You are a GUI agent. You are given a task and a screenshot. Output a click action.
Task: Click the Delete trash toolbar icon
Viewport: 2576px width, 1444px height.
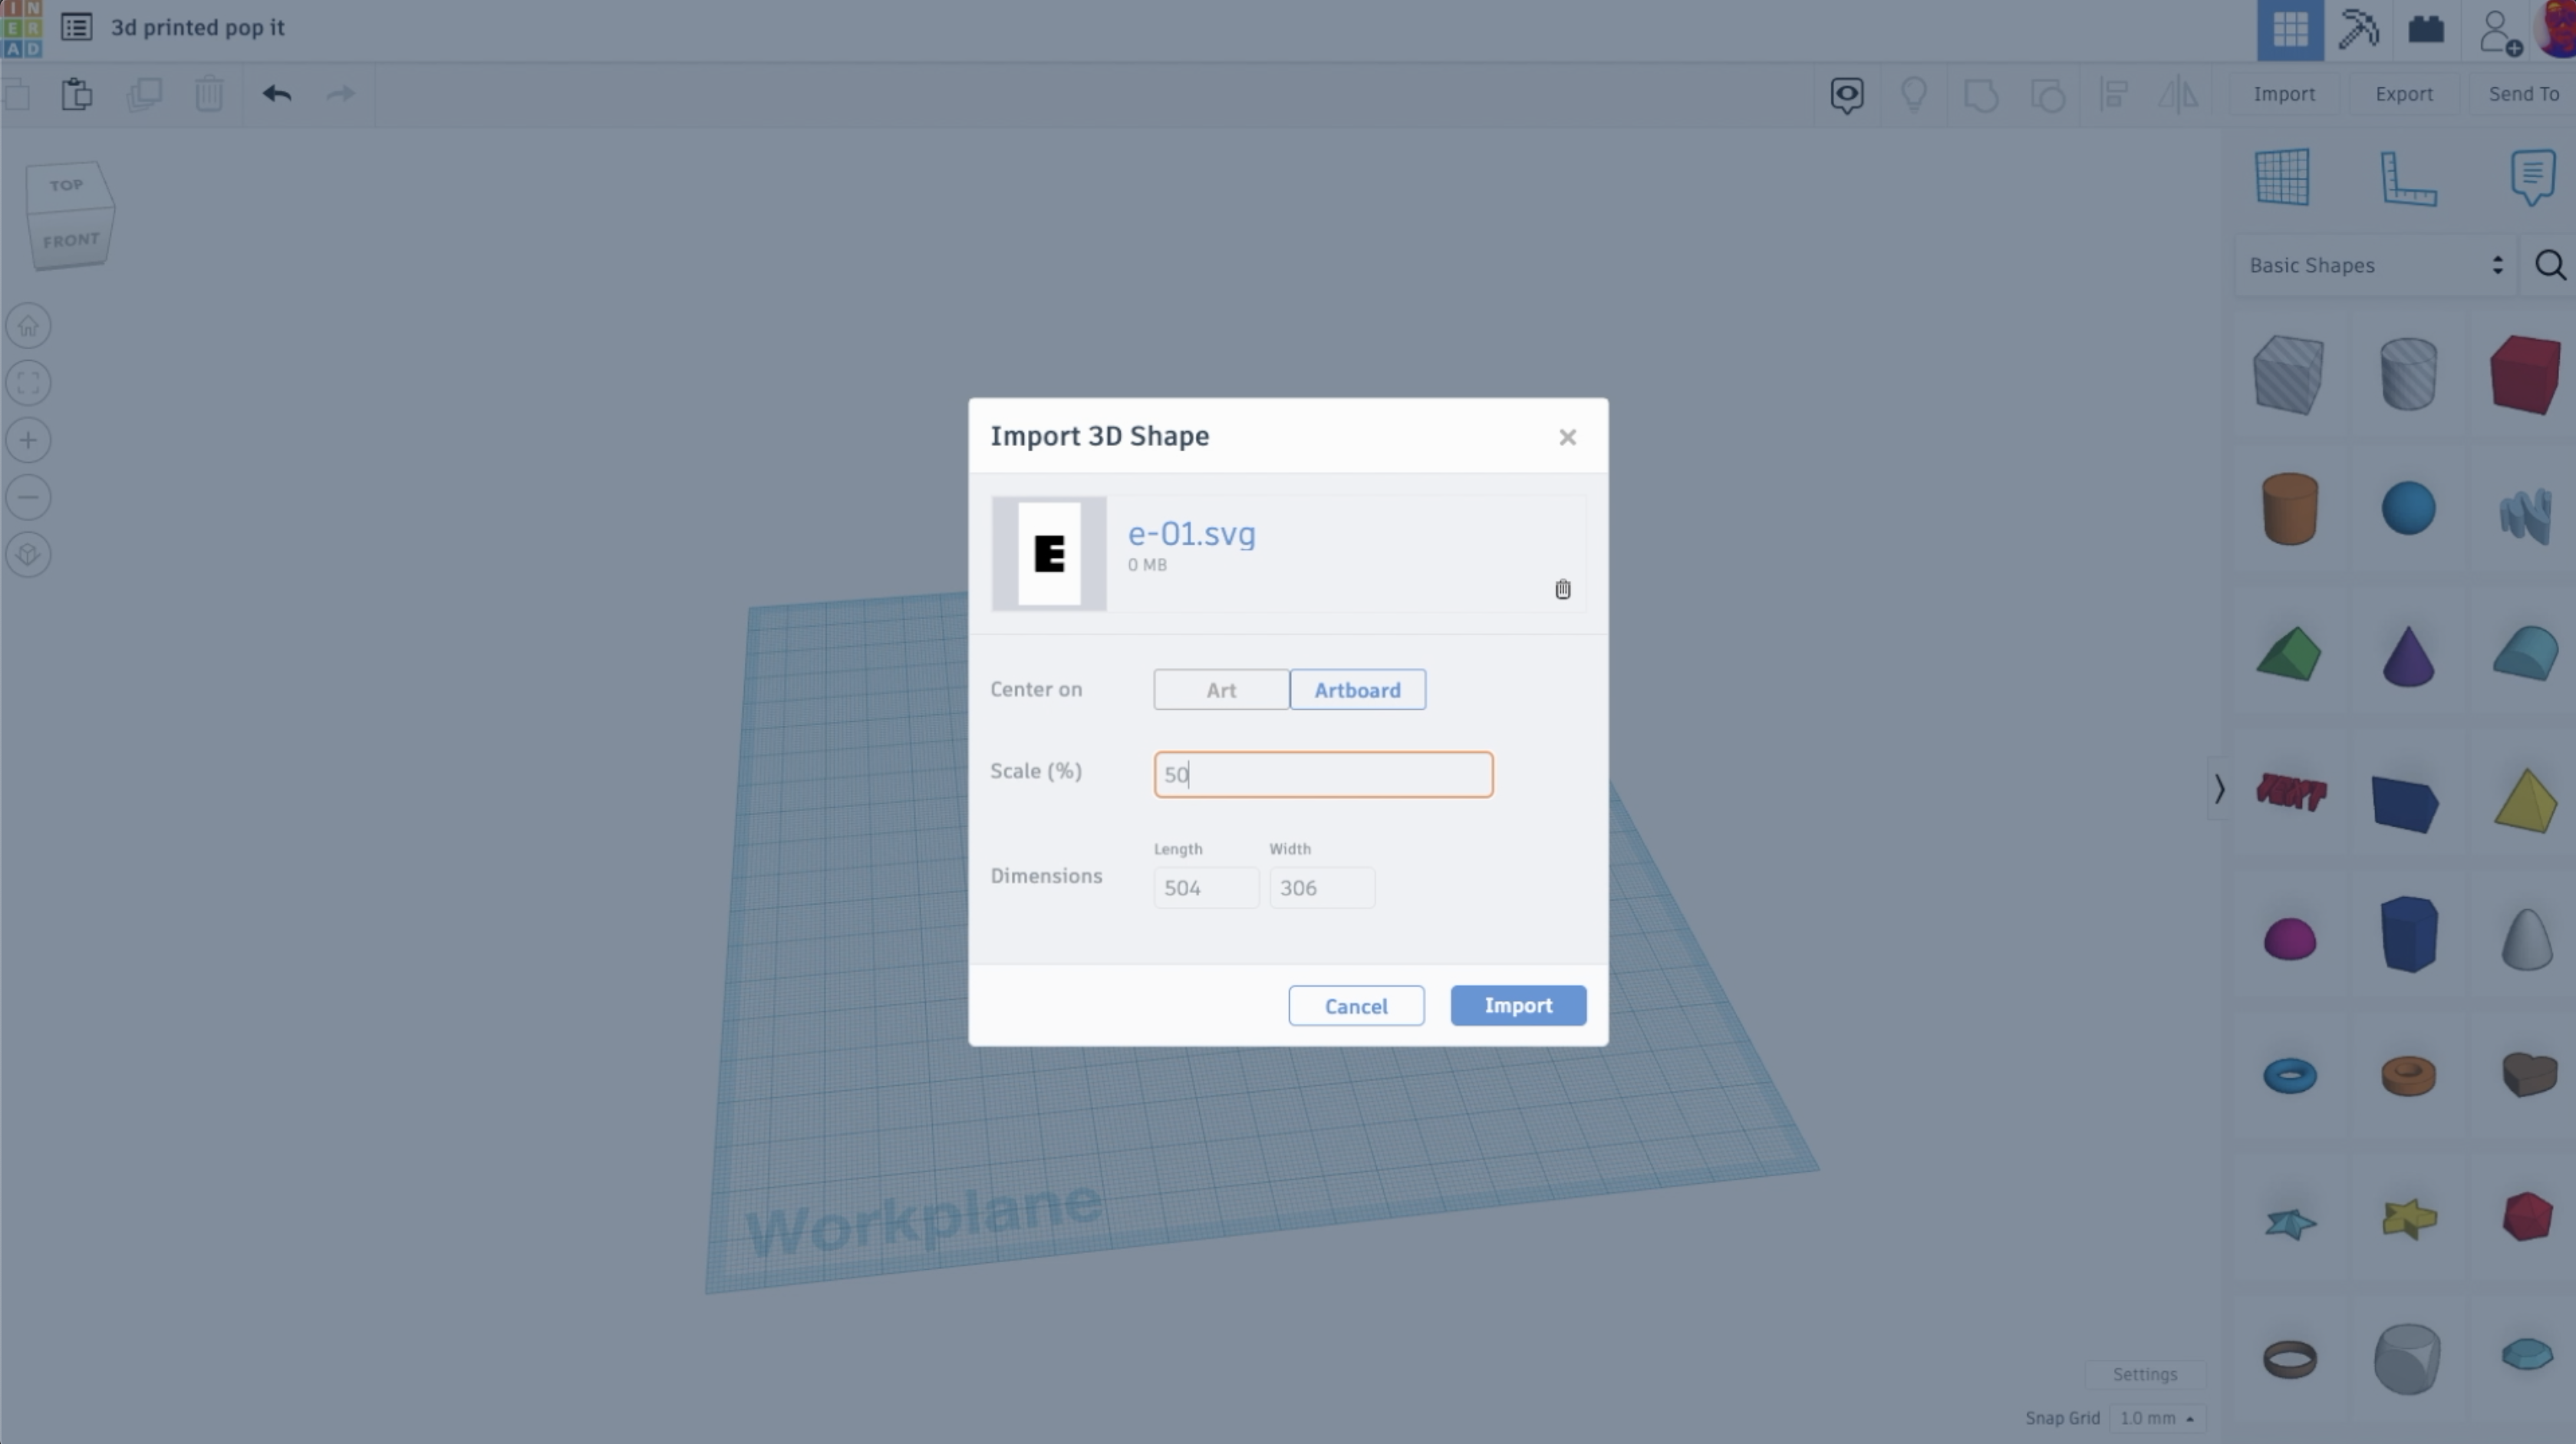coord(209,94)
